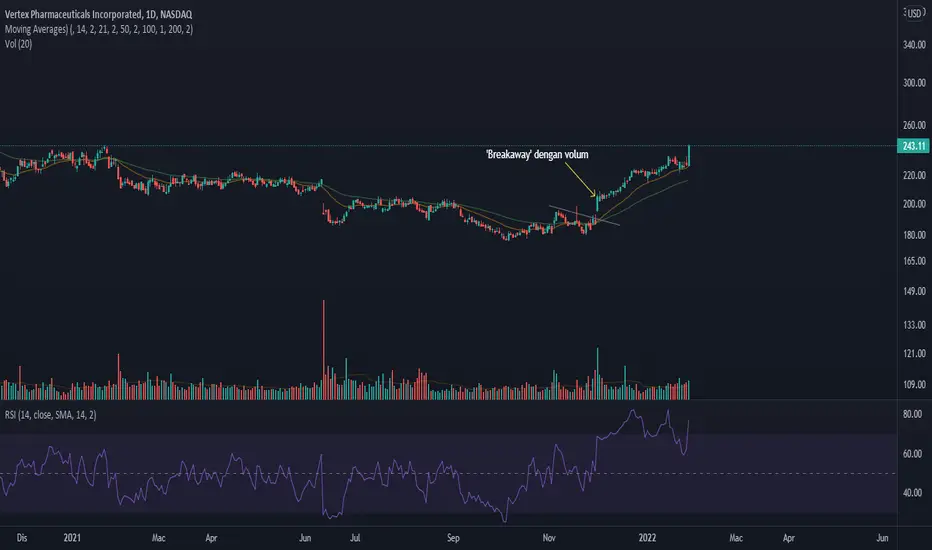The image size is (932, 550).
Task: Click the 2022 label on the time axis
Action: [647, 538]
